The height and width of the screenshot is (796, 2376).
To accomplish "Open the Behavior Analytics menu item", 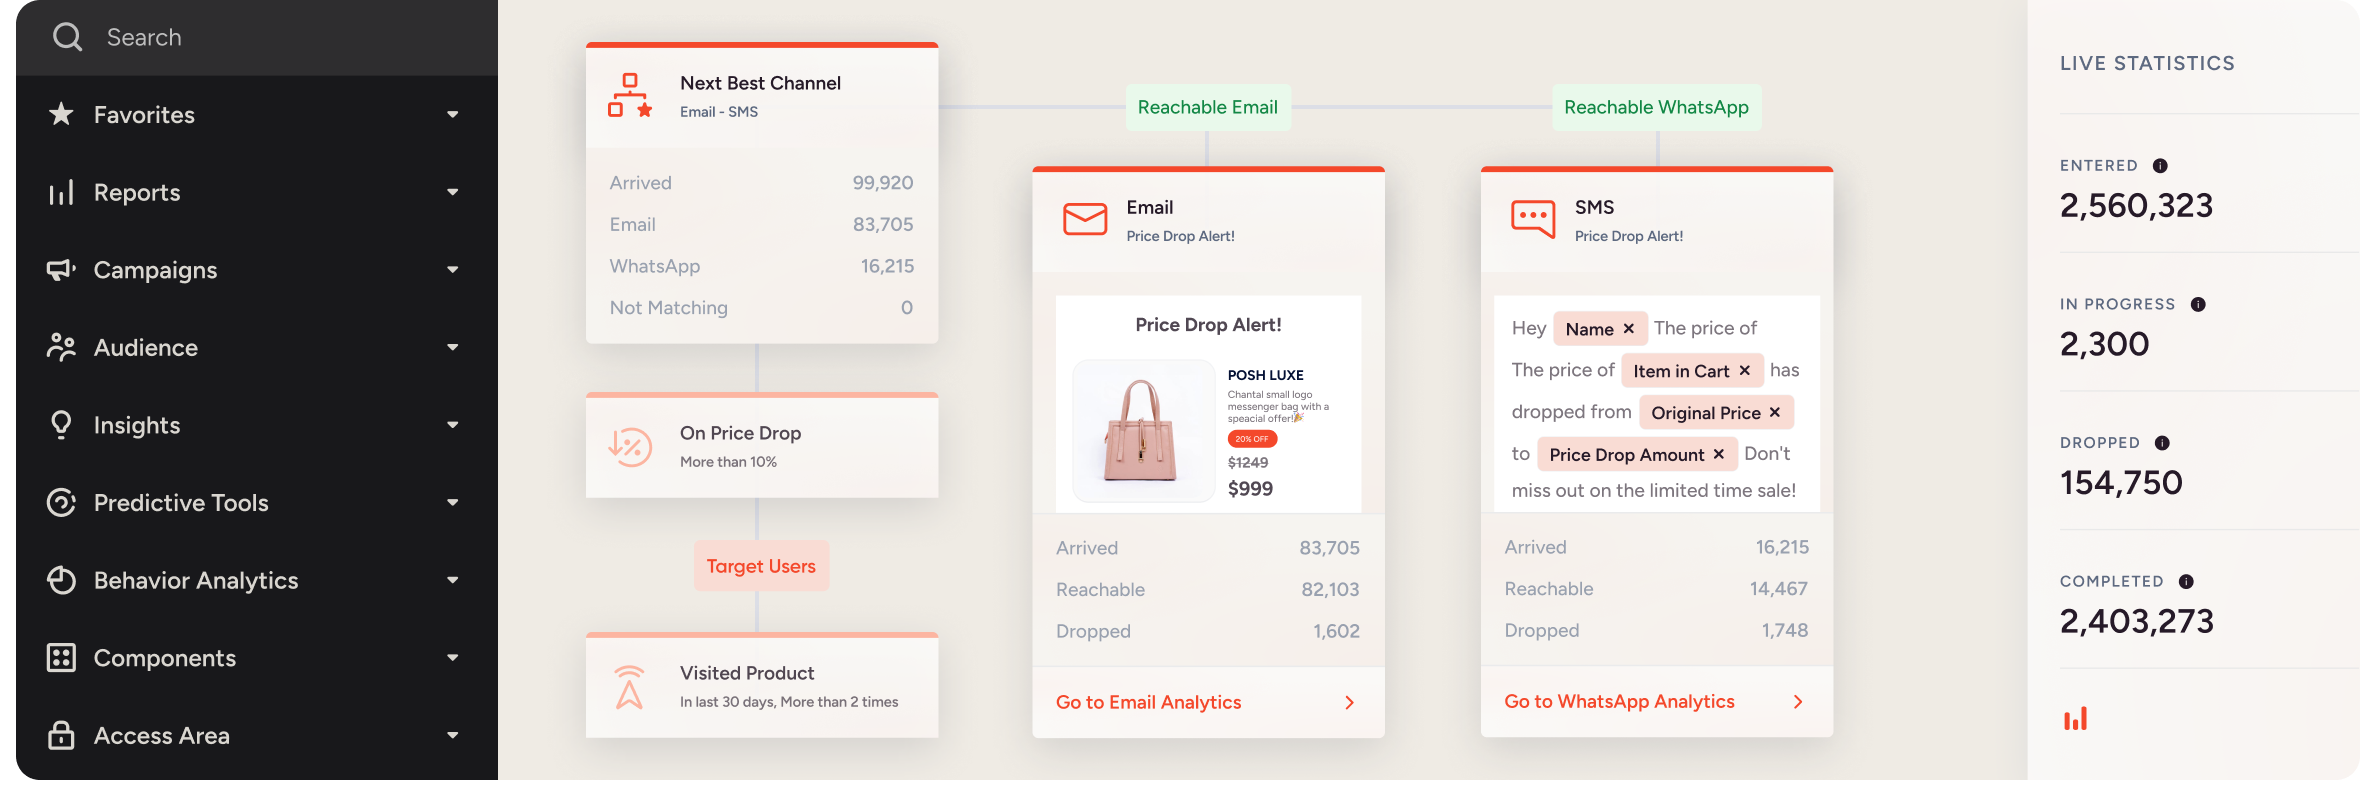I will click(196, 580).
